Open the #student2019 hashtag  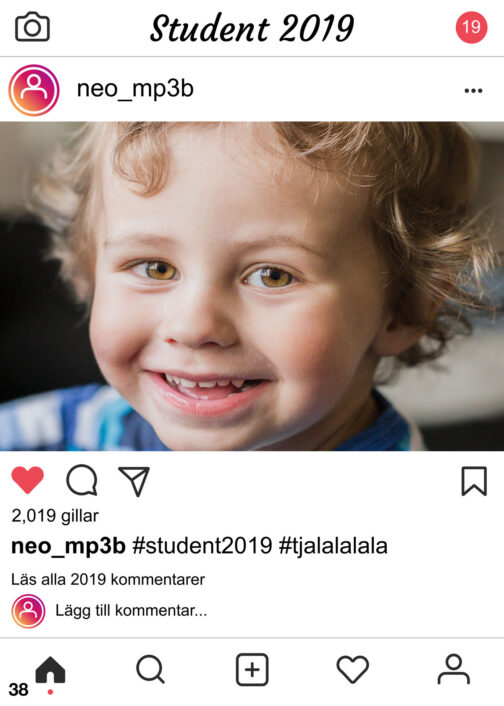pyautogui.click(x=202, y=546)
